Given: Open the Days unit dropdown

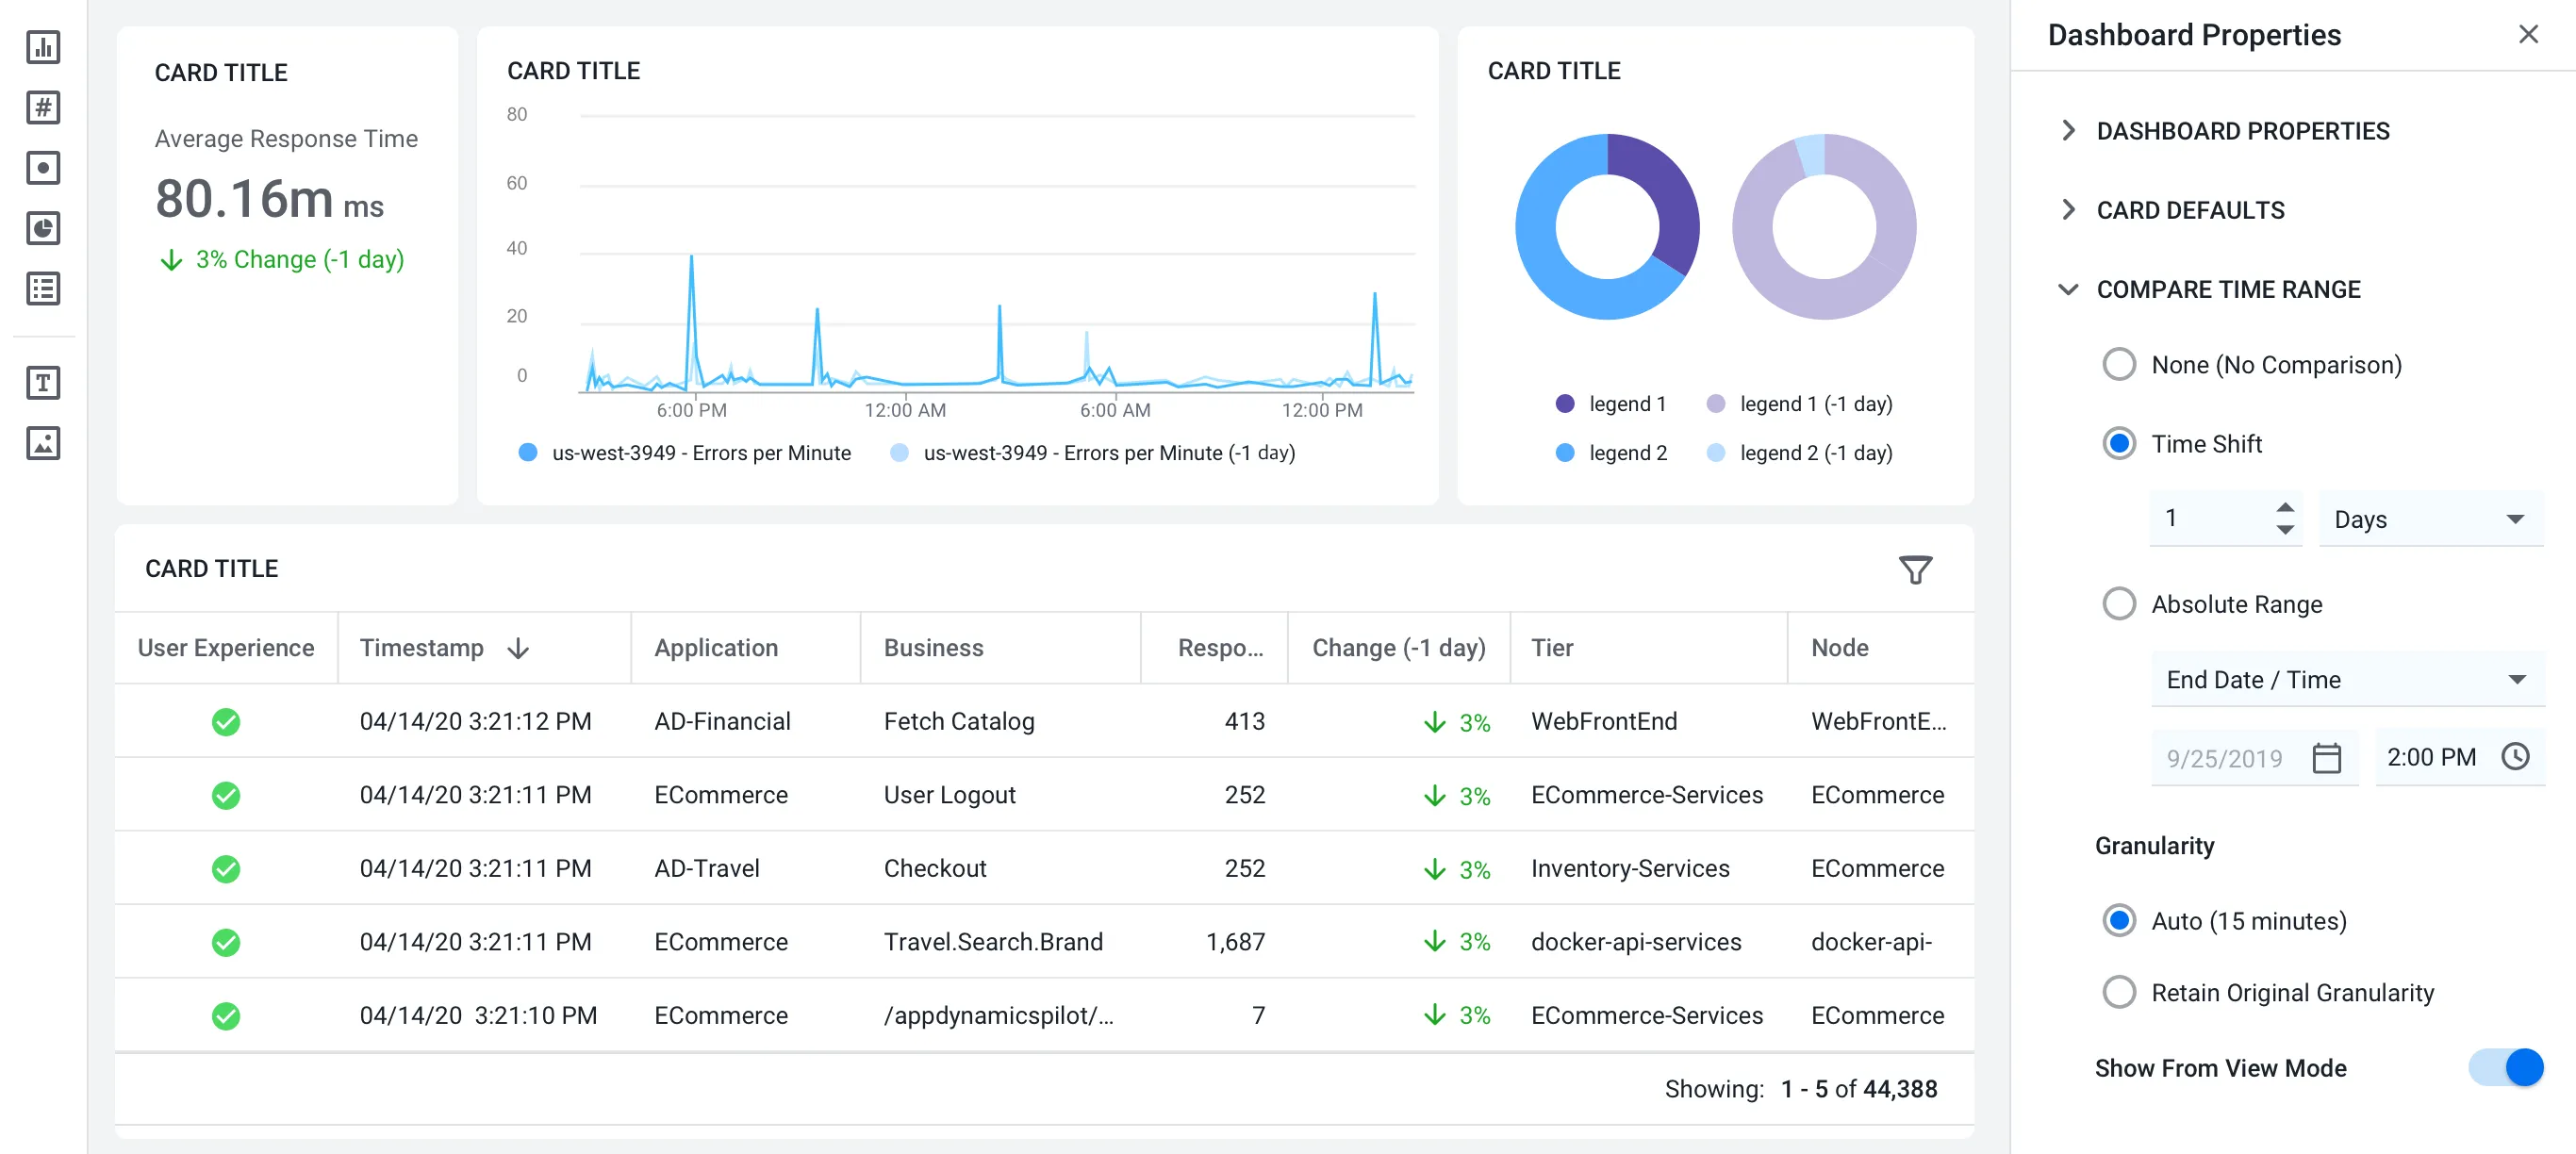Looking at the screenshot, I should pyautogui.click(x=2430, y=519).
